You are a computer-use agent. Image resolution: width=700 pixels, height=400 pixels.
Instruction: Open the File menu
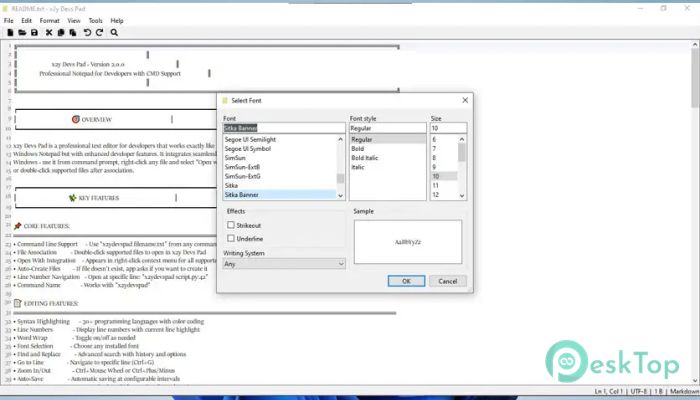tap(8, 21)
